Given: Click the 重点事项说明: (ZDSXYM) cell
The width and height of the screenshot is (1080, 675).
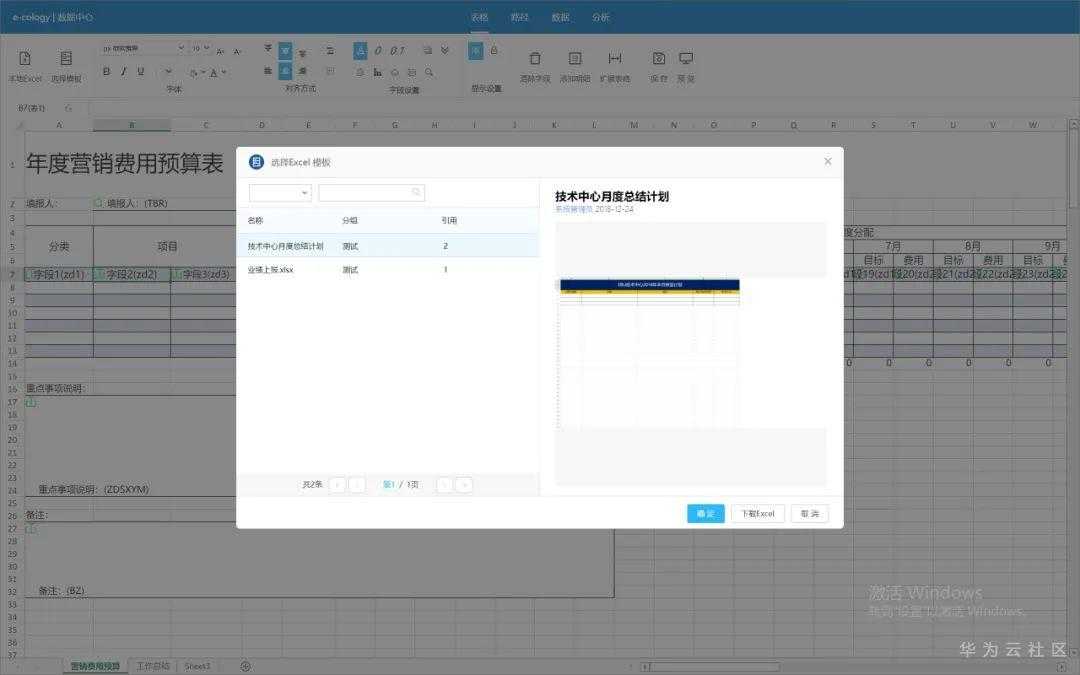Looking at the screenshot, I should click(94, 490).
